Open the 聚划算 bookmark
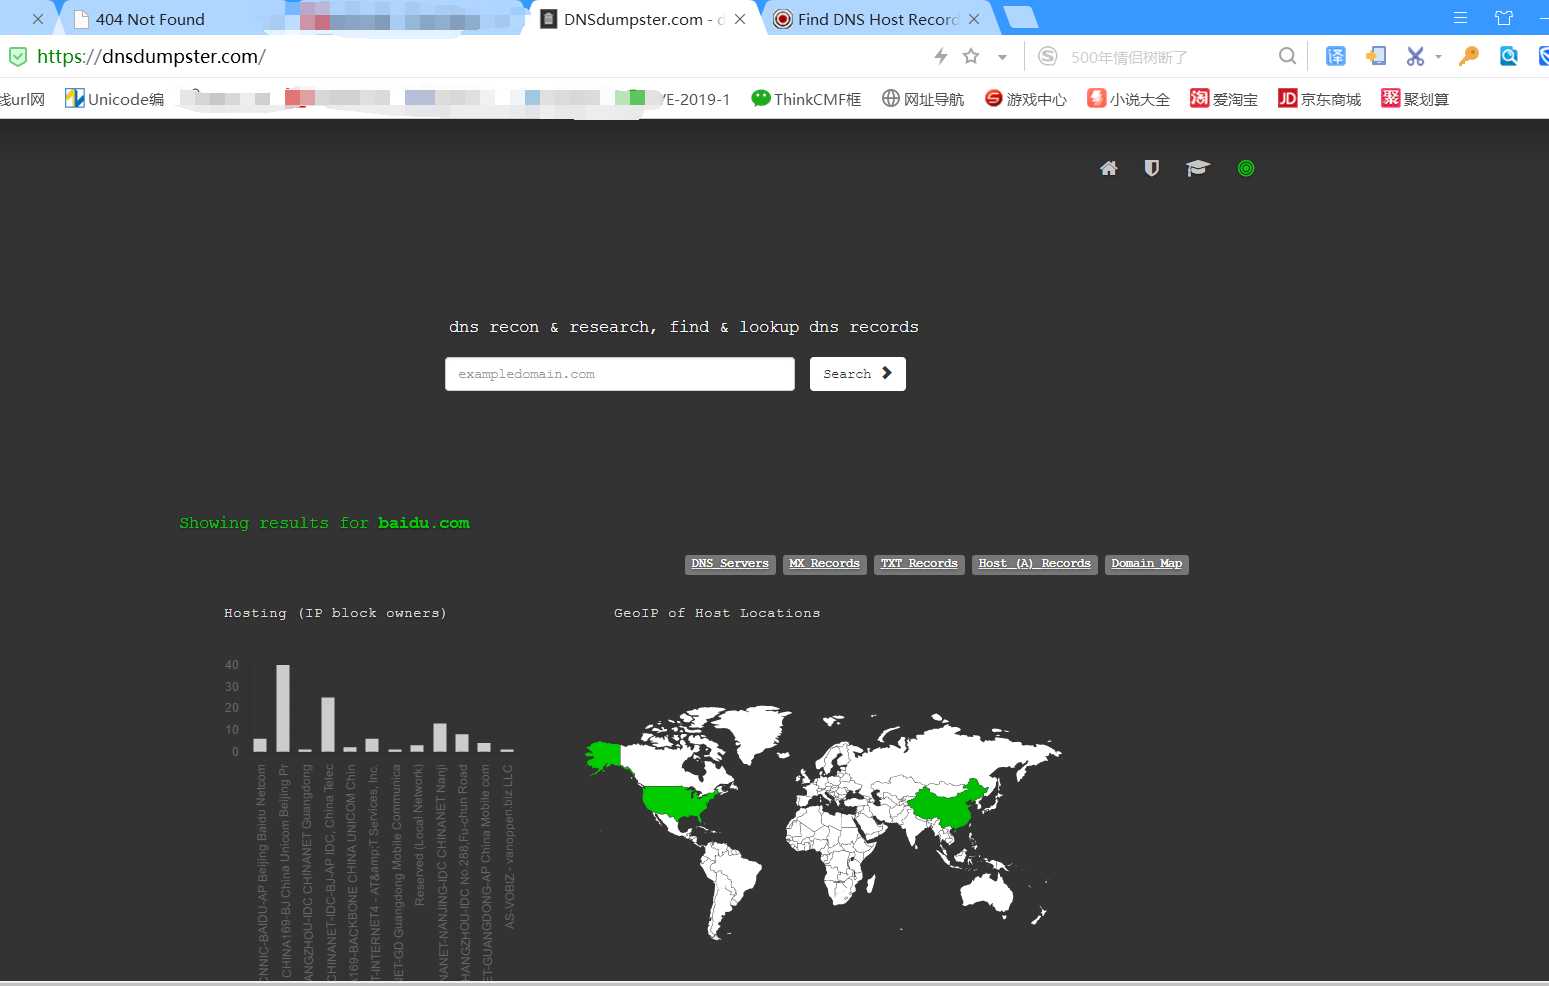The width and height of the screenshot is (1549, 986). pyautogui.click(x=1415, y=98)
